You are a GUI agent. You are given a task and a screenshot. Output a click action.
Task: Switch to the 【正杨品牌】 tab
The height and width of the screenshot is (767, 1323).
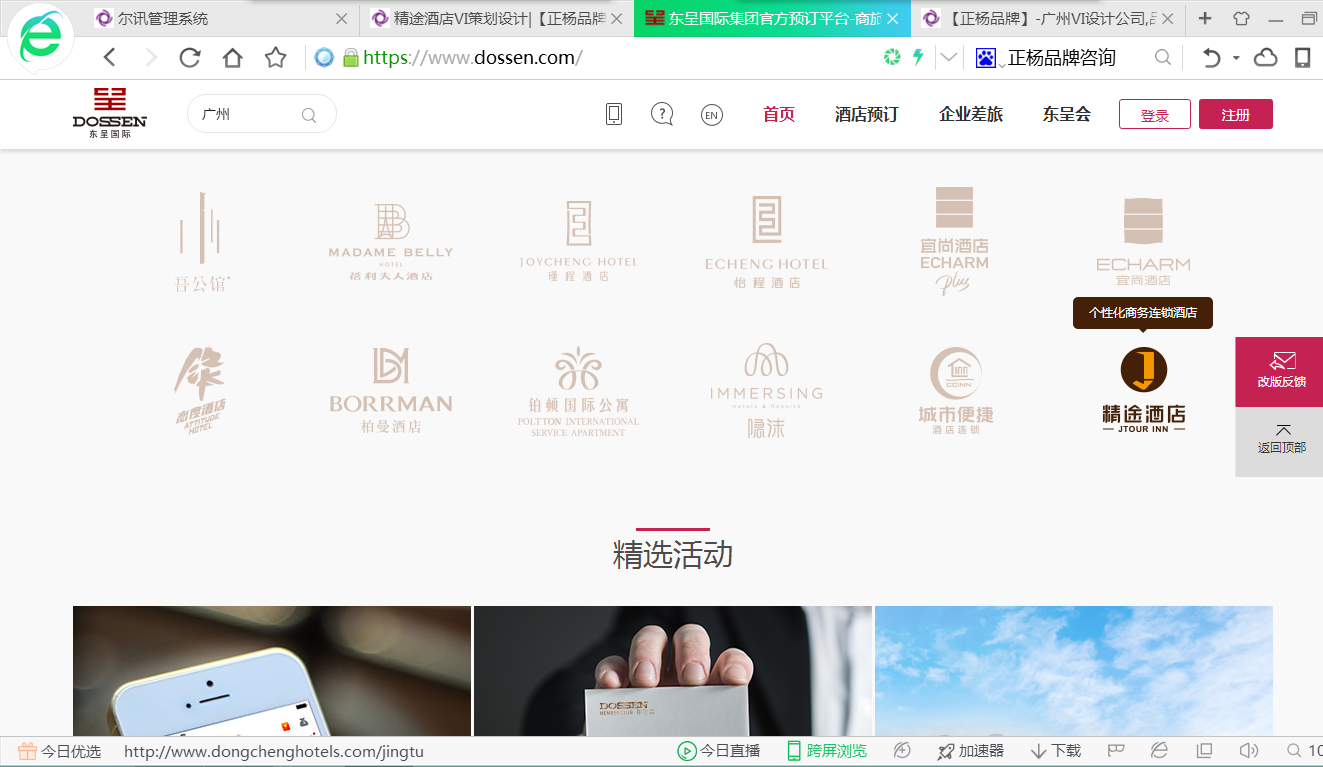pos(1048,18)
